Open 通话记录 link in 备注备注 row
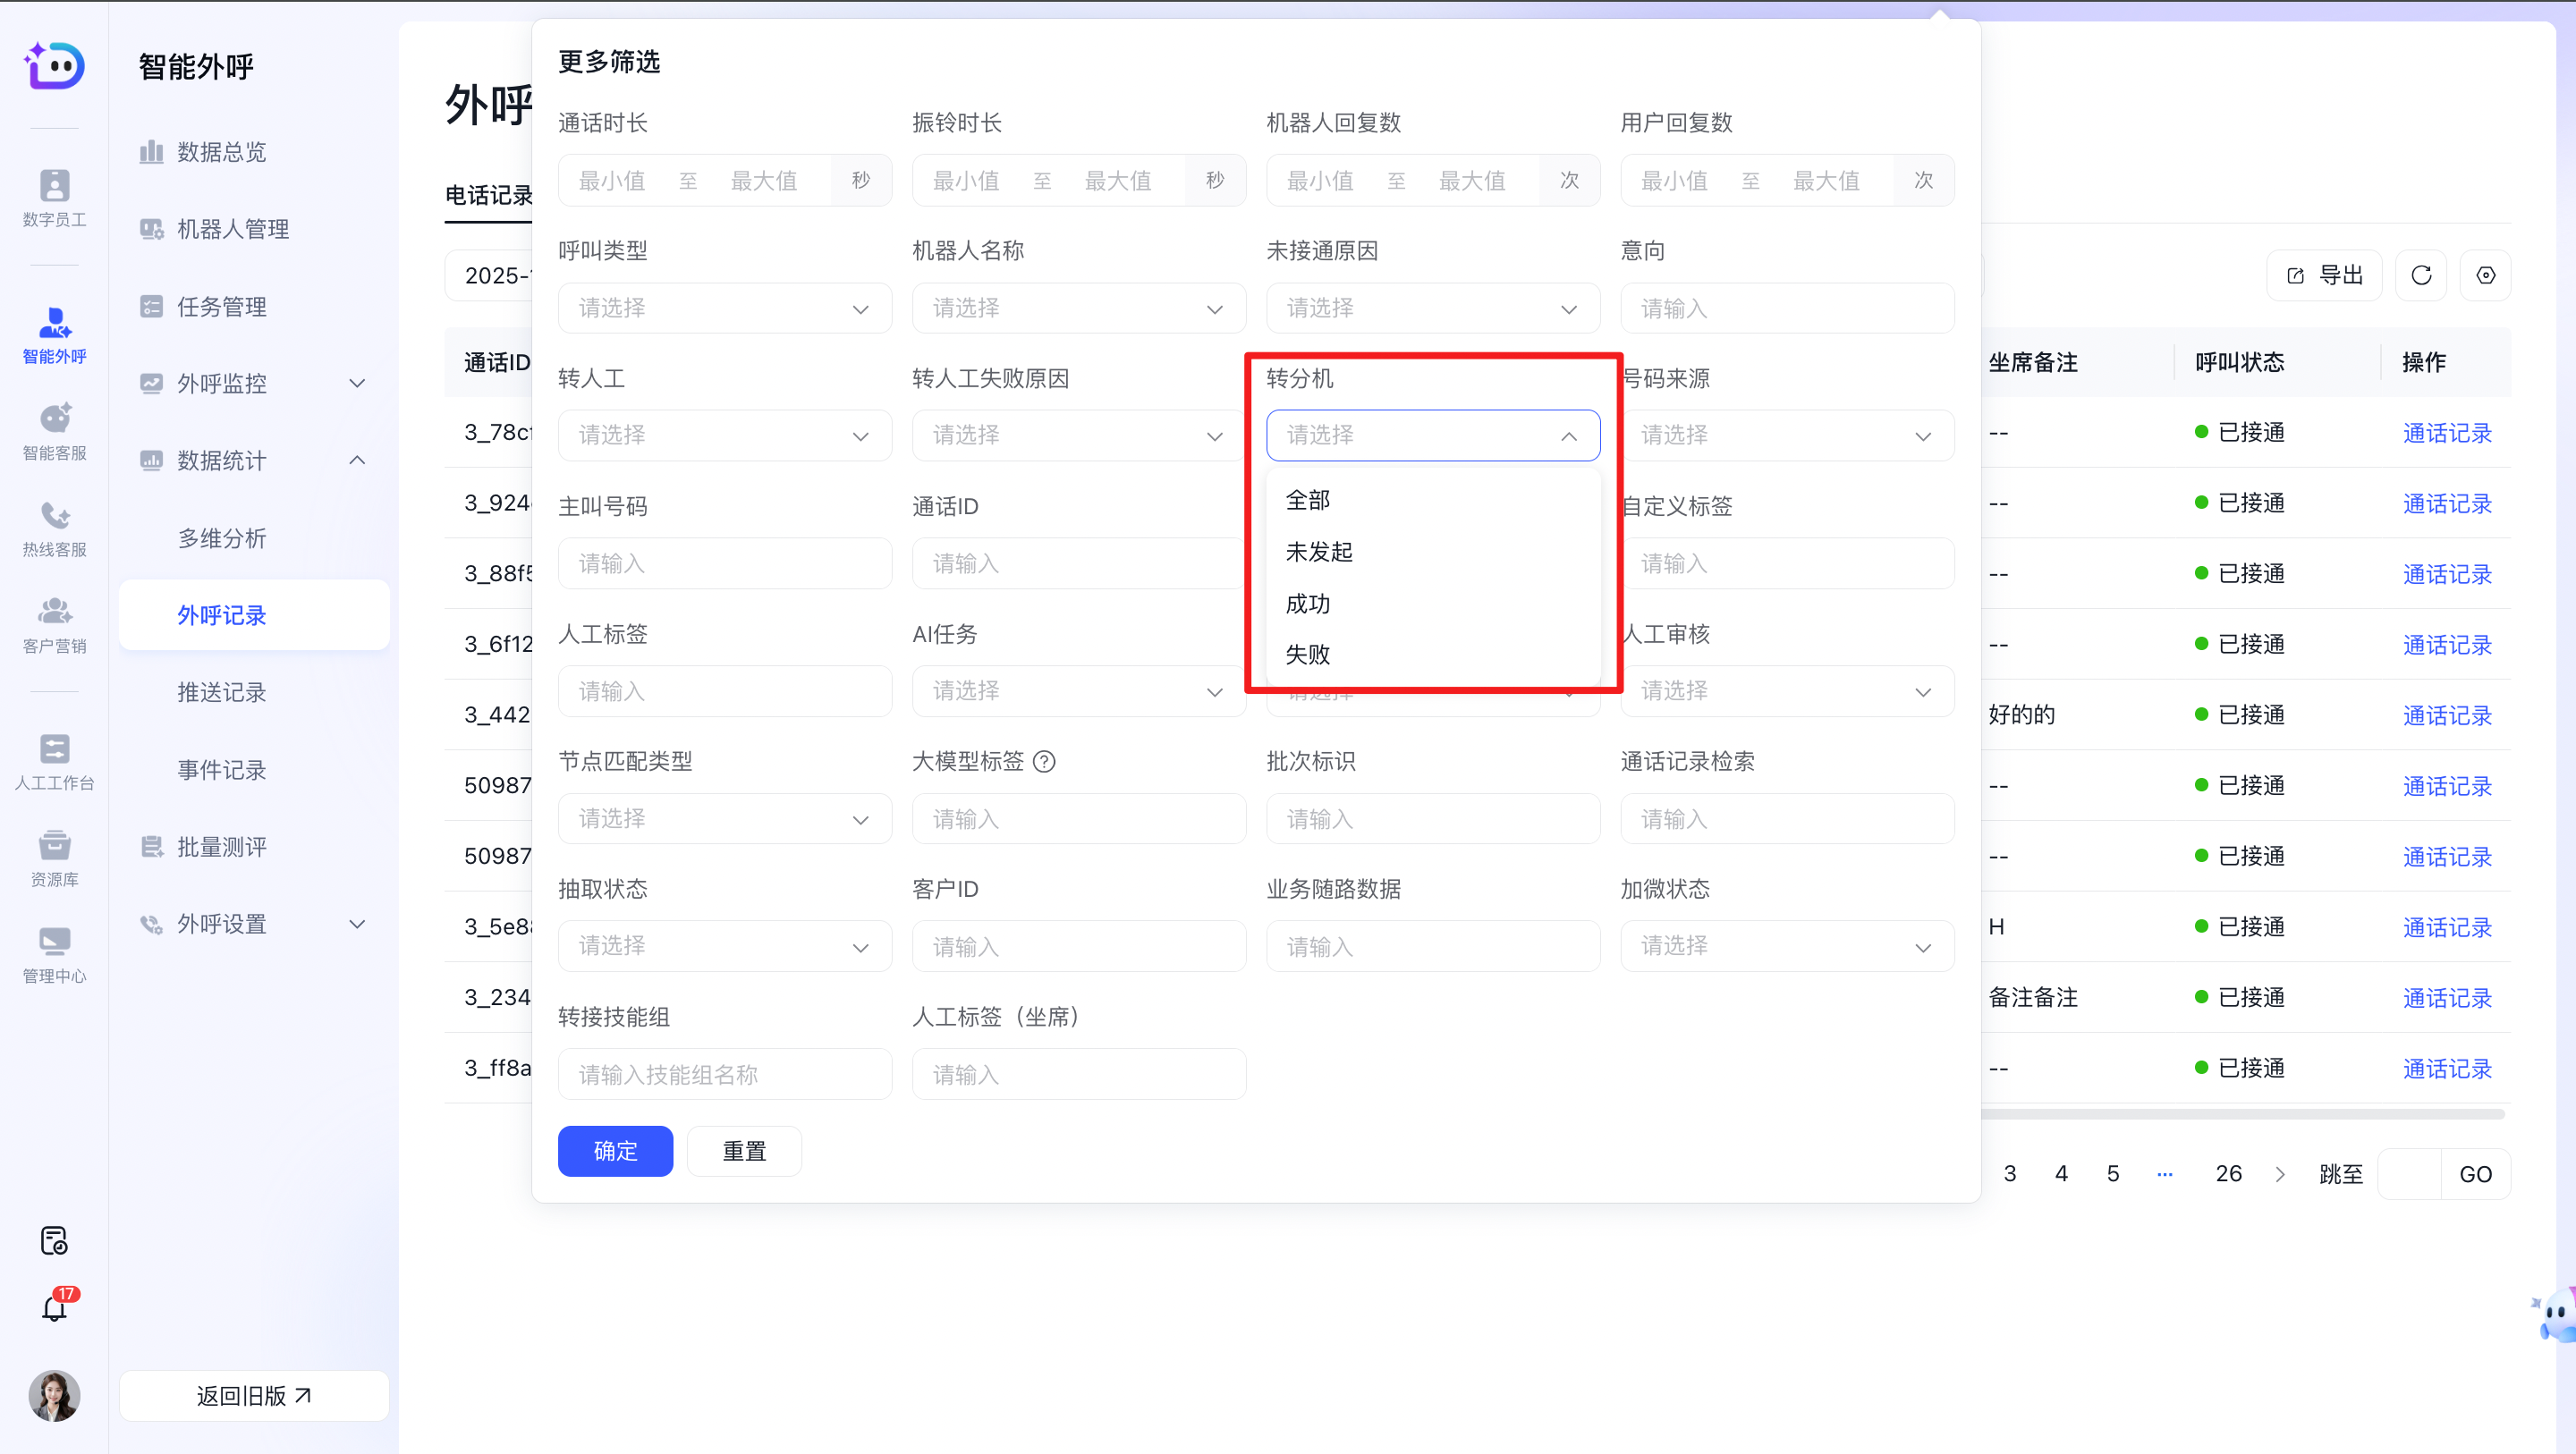The width and height of the screenshot is (2576, 1454). [2447, 998]
